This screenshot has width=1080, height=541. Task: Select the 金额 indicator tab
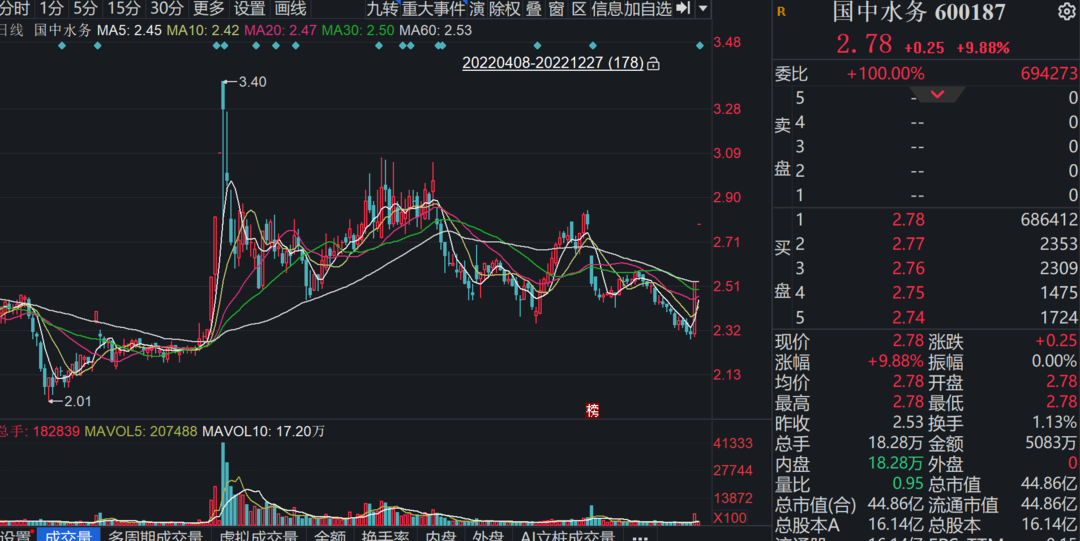(330, 535)
